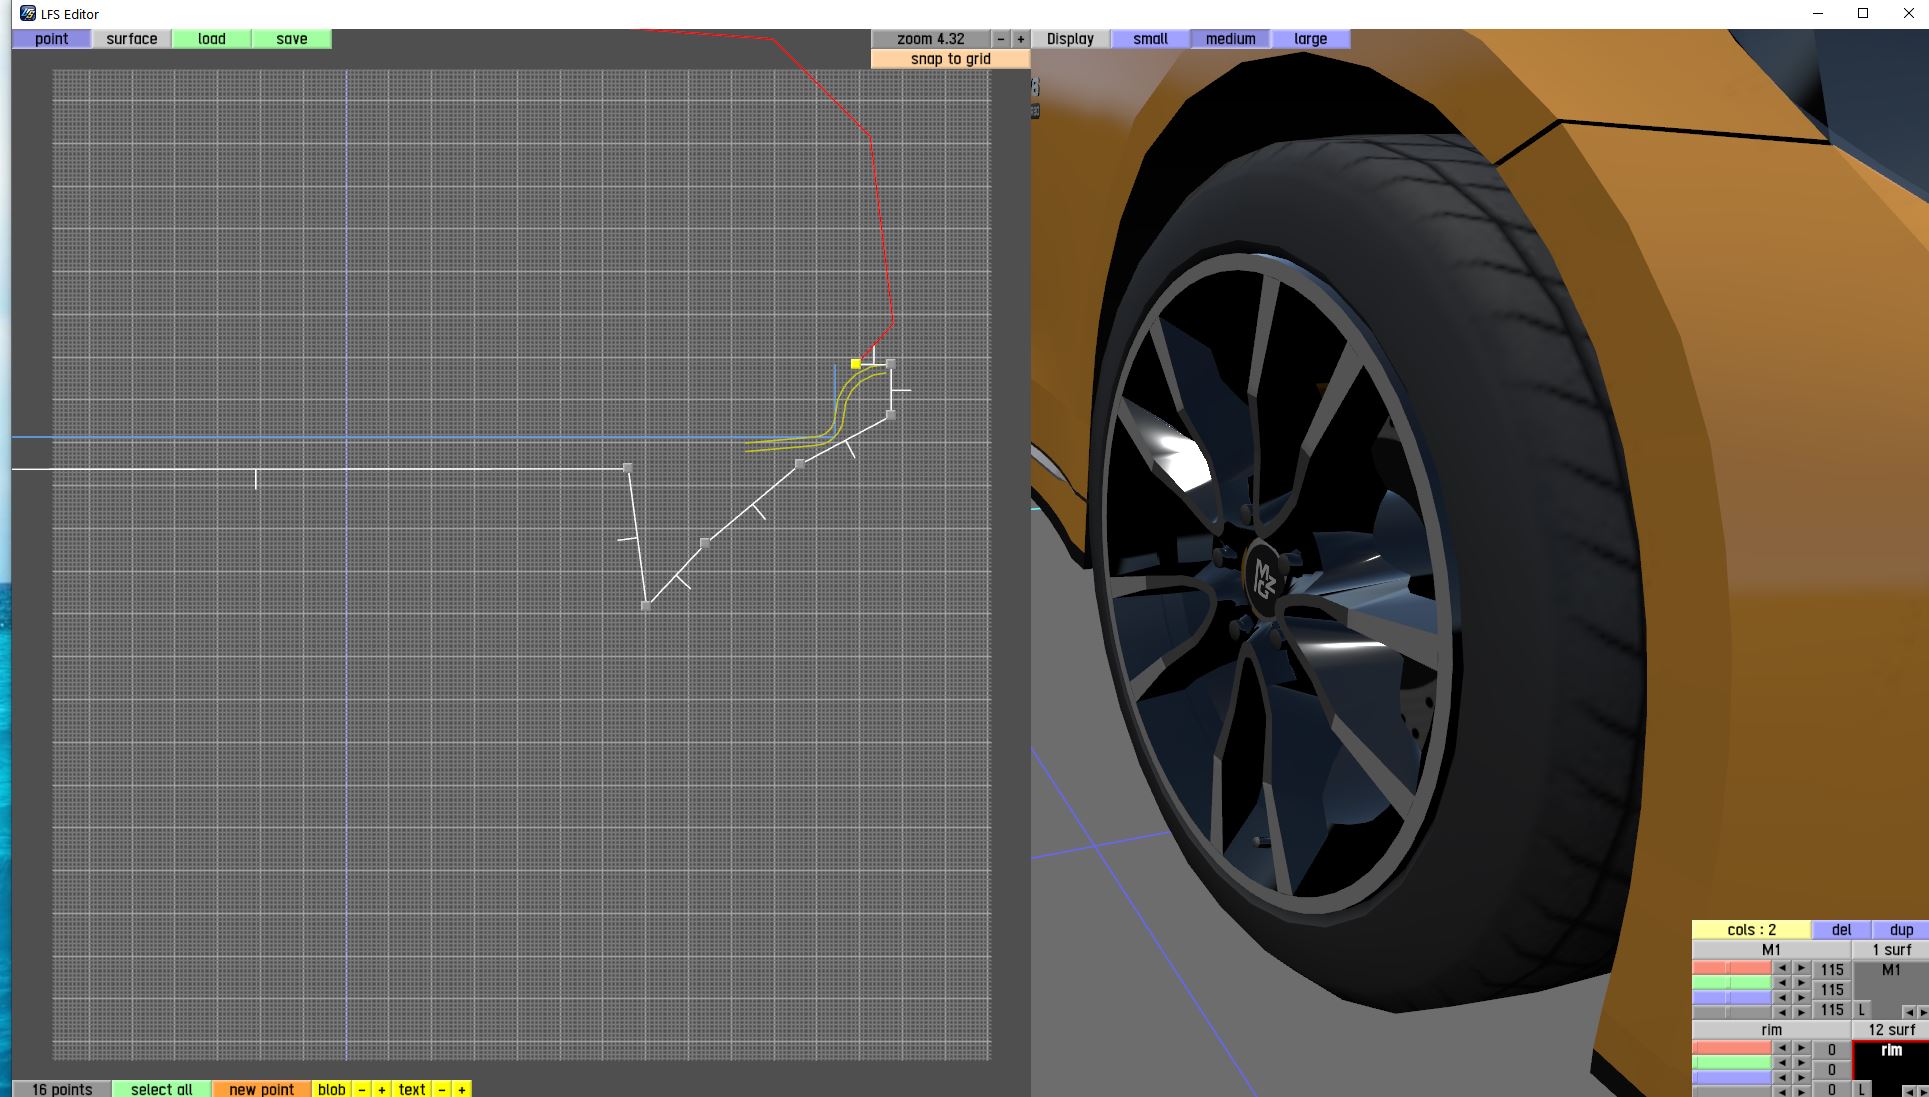Increase M1 red value with right arrow

1801,969
